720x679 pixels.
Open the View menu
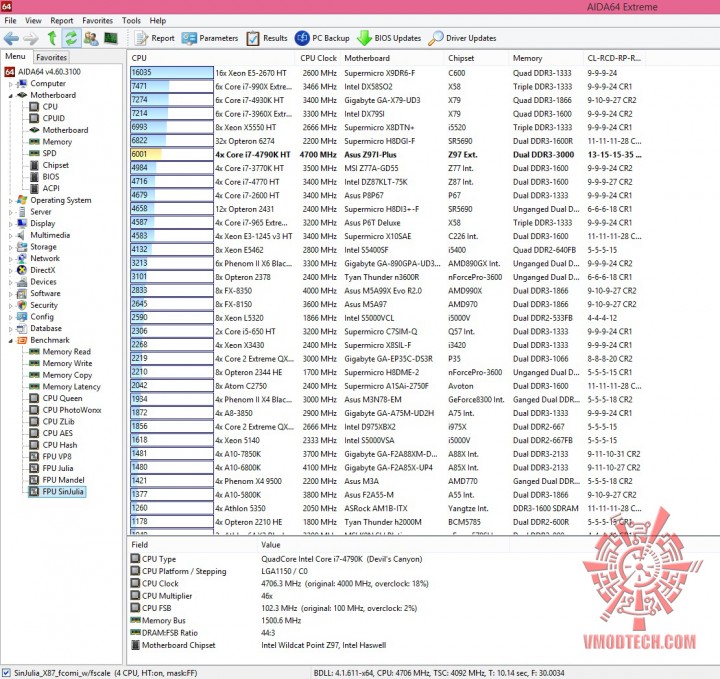point(33,21)
